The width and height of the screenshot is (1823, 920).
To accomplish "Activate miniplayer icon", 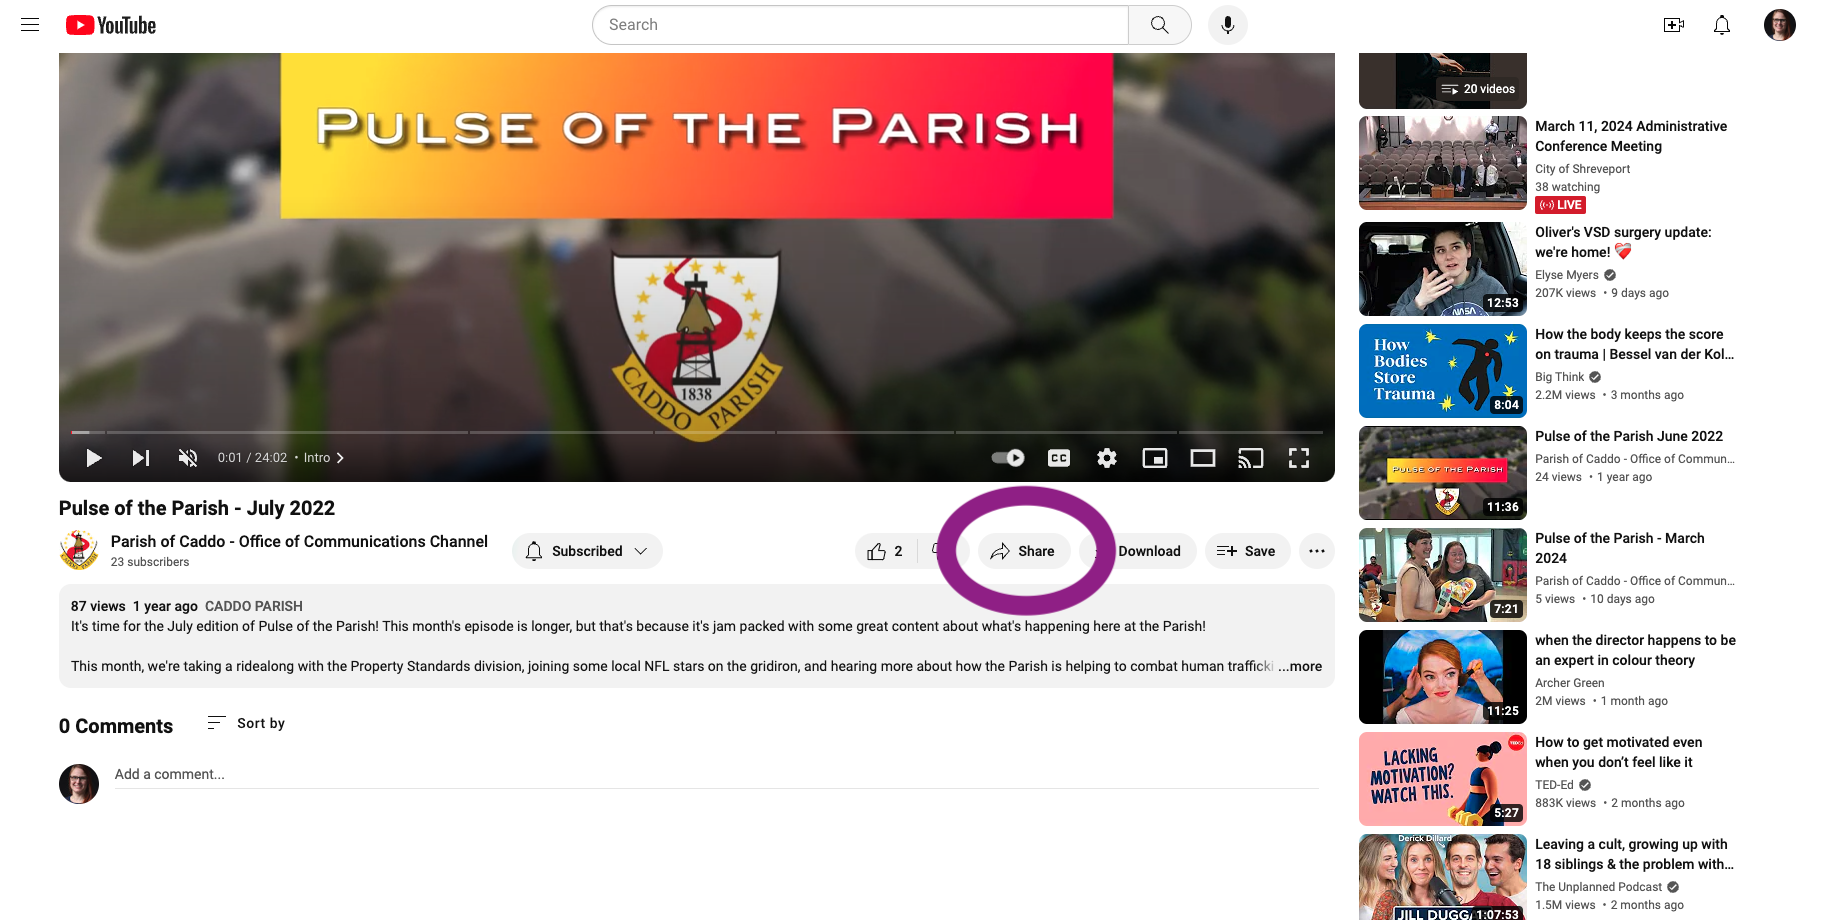I will point(1154,458).
